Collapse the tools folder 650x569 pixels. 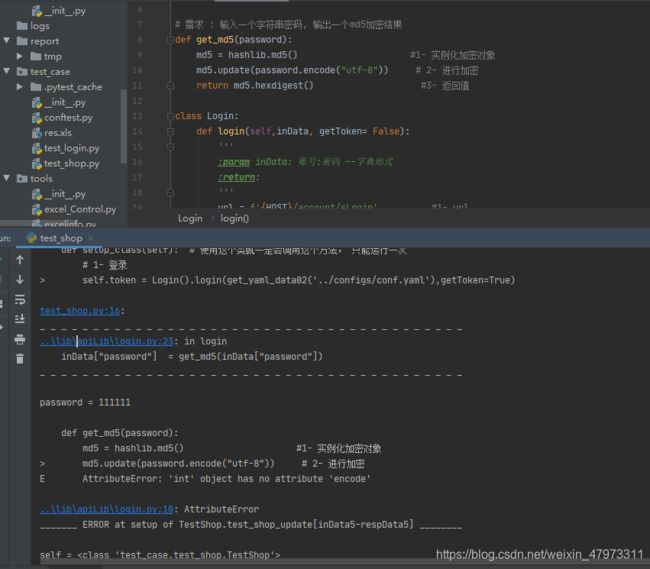click(x=7, y=178)
